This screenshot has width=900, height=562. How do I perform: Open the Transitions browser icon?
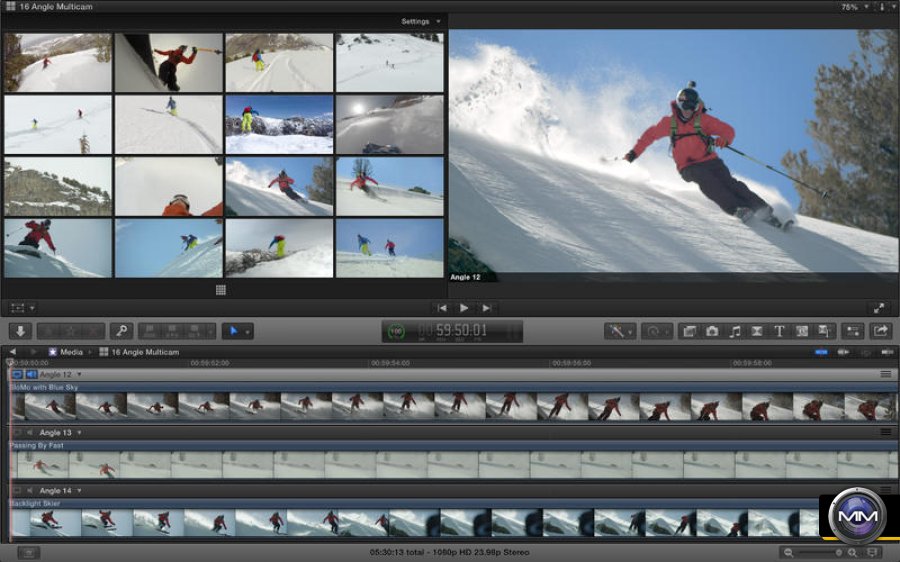pyautogui.click(x=757, y=331)
